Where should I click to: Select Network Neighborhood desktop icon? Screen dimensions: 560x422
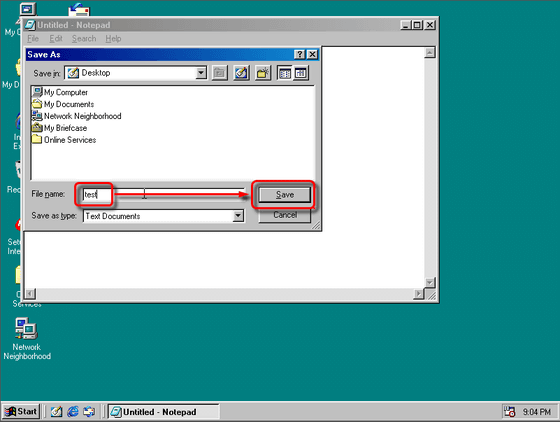point(27,339)
